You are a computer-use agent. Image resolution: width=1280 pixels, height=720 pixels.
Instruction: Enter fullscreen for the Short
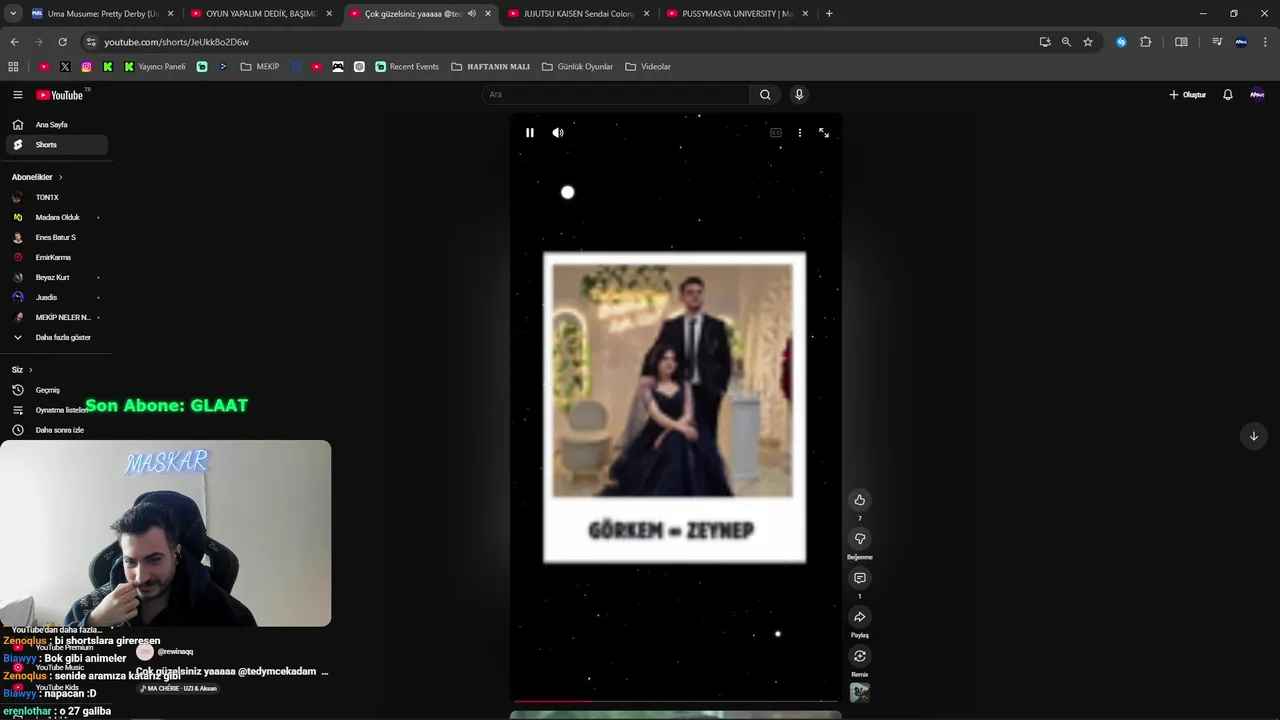tap(824, 132)
